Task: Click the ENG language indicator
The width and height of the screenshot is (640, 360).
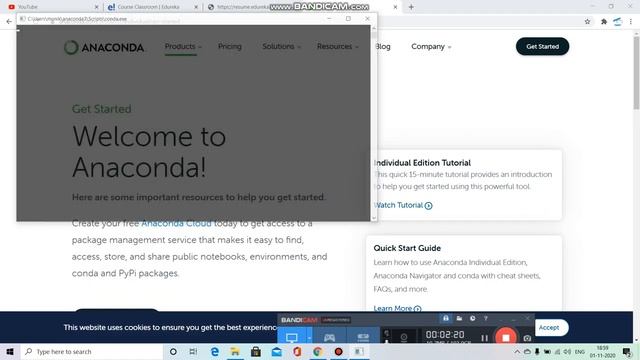Action: [x=580, y=352]
